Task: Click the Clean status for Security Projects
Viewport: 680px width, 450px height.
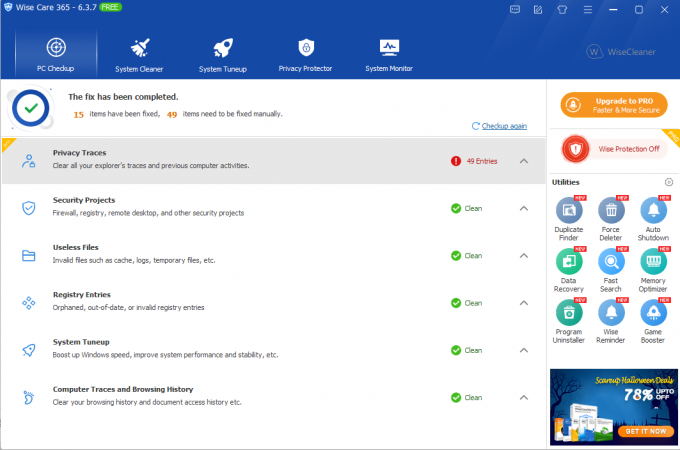Action: (467, 209)
